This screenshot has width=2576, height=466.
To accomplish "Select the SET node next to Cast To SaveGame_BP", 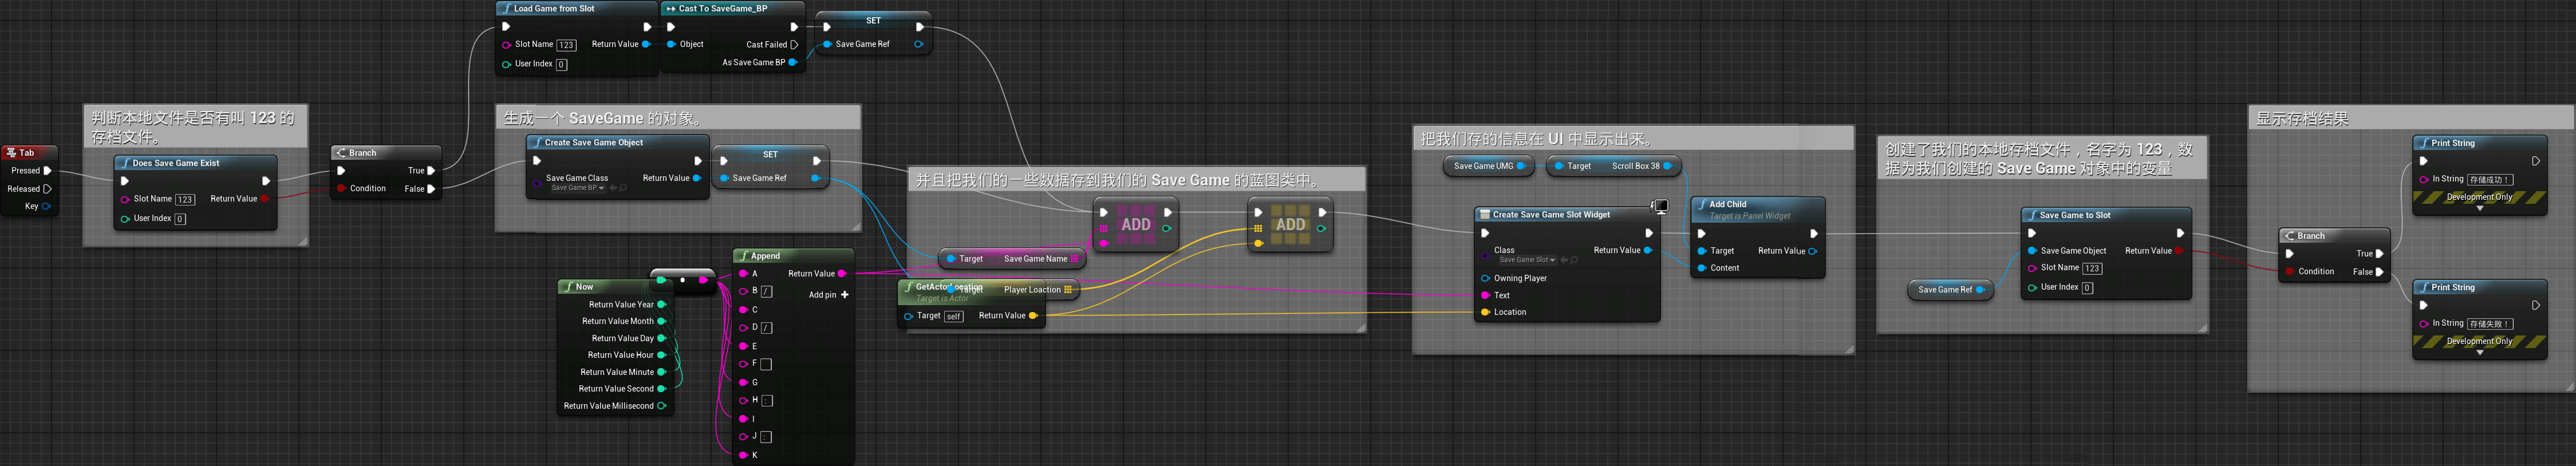I will coord(873,33).
